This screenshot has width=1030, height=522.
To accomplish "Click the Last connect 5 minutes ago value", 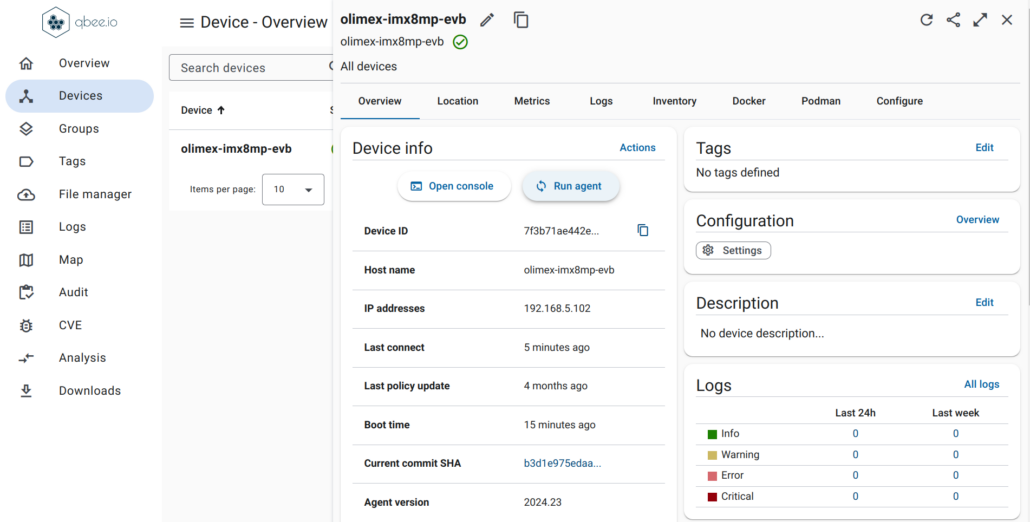I will click(x=557, y=347).
